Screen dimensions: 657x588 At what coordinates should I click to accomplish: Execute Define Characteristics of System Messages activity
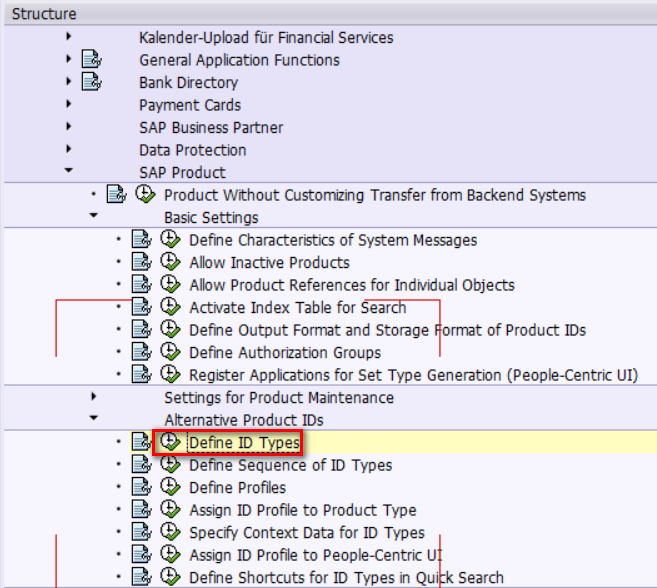pyautogui.click(x=170, y=240)
